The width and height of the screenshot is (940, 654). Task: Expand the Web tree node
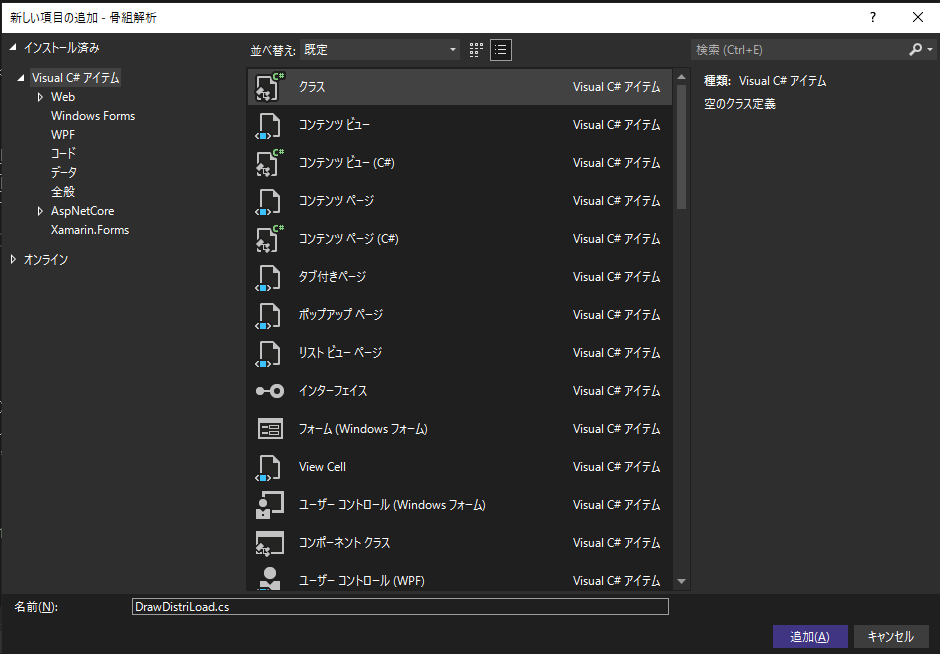coord(40,97)
